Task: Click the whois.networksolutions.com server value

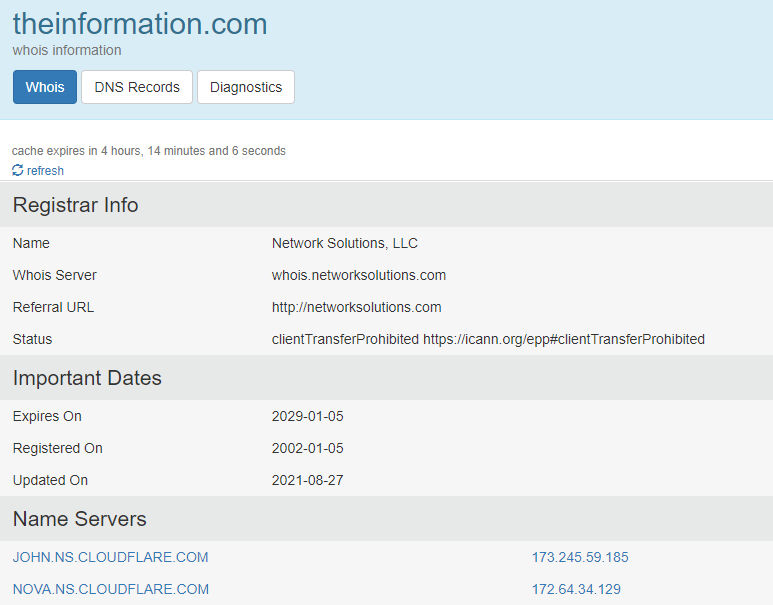Action: click(359, 275)
